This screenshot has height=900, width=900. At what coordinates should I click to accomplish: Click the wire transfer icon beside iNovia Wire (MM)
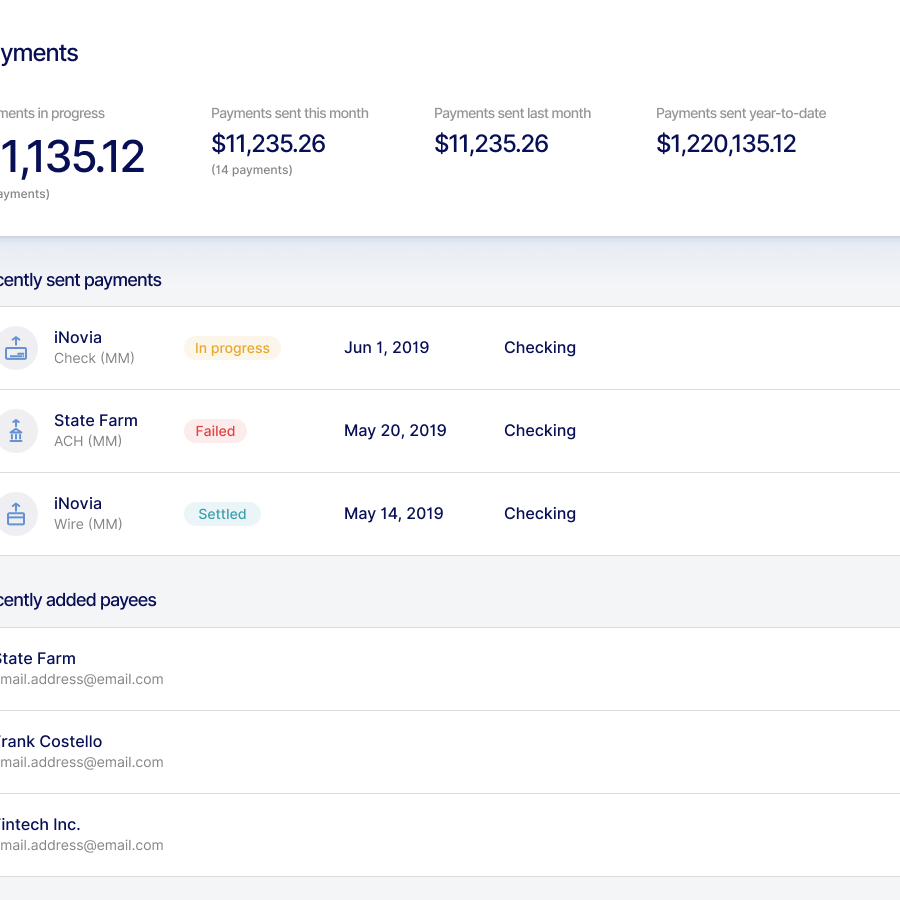coord(16,514)
